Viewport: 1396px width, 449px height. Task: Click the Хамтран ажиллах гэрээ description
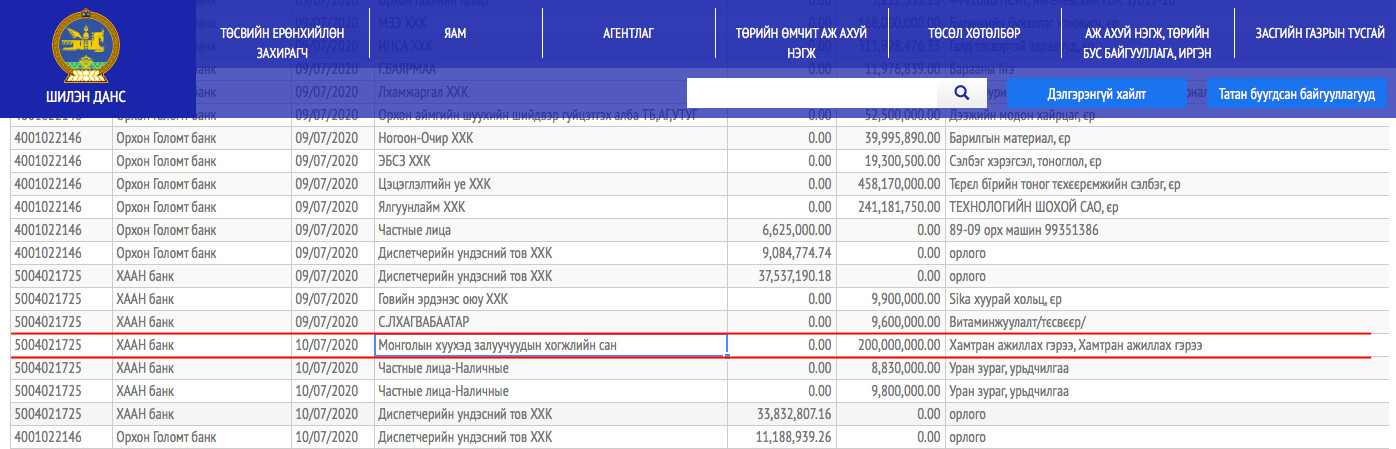pyautogui.click(x=1074, y=345)
